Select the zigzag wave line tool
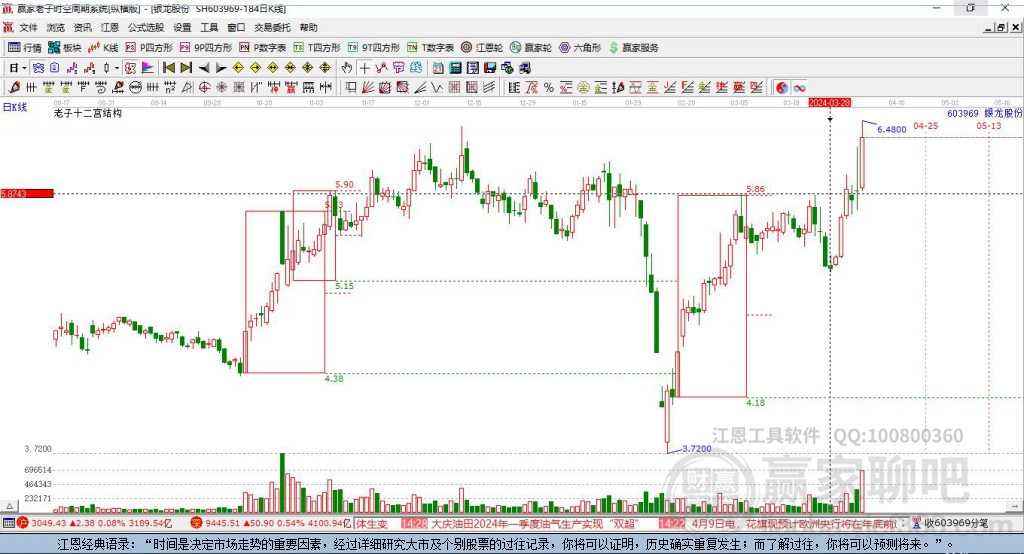The width and height of the screenshot is (1024, 554). click(436, 88)
